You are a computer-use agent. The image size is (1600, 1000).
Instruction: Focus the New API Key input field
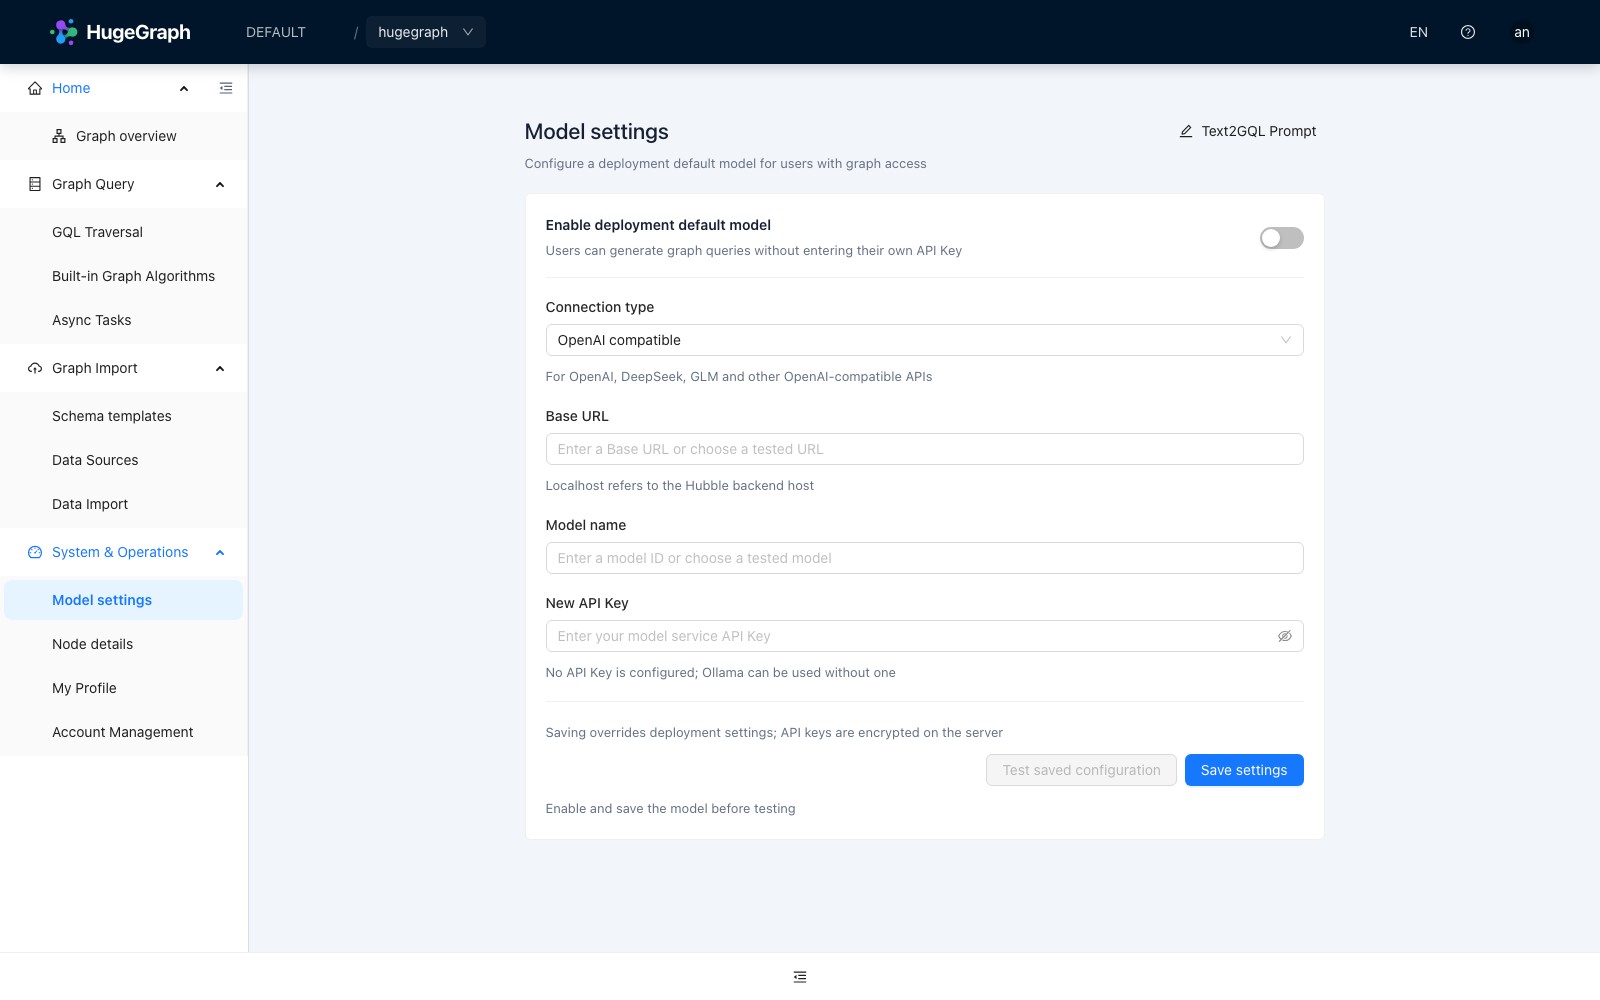pyautogui.click(x=924, y=636)
